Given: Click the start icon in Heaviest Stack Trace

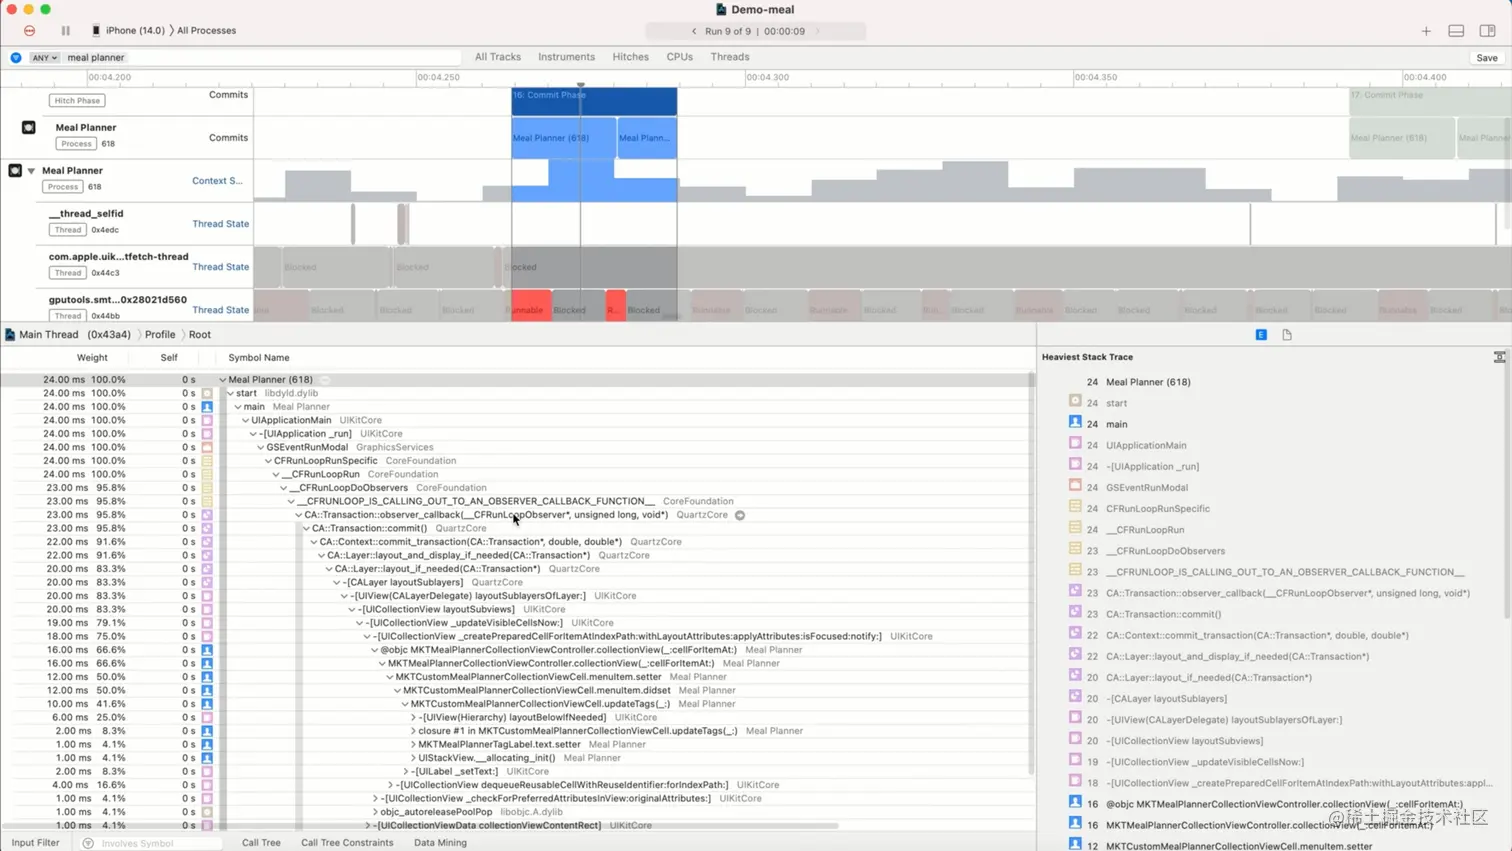Looking at the screenshot, I should click(1075, 401).
